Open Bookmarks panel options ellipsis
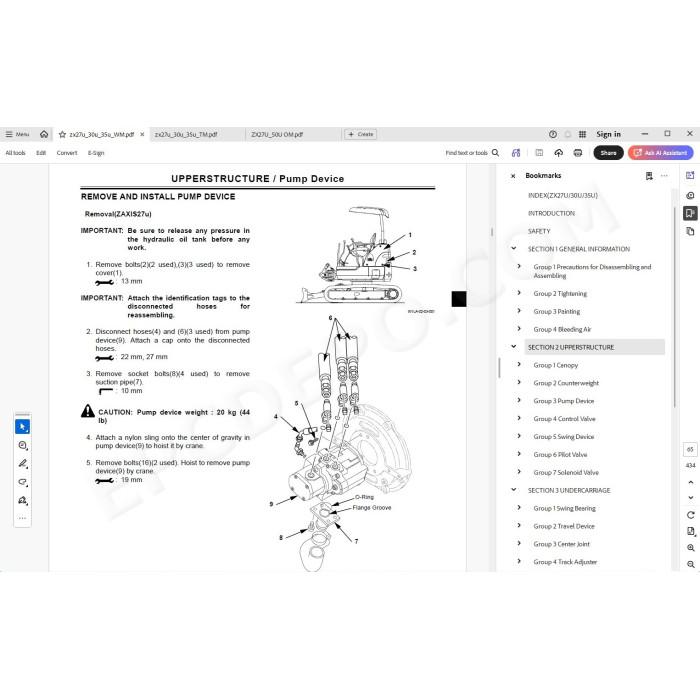 [x=664, y=176]
